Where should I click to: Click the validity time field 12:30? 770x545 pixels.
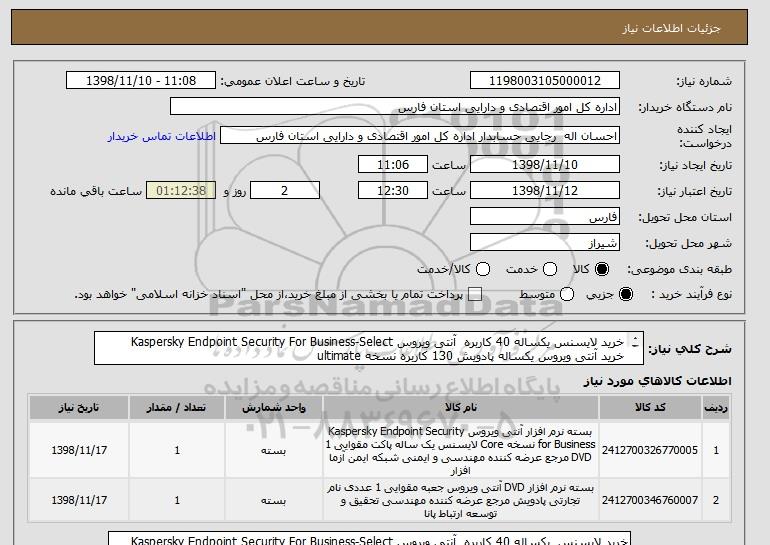pos(393,191)
